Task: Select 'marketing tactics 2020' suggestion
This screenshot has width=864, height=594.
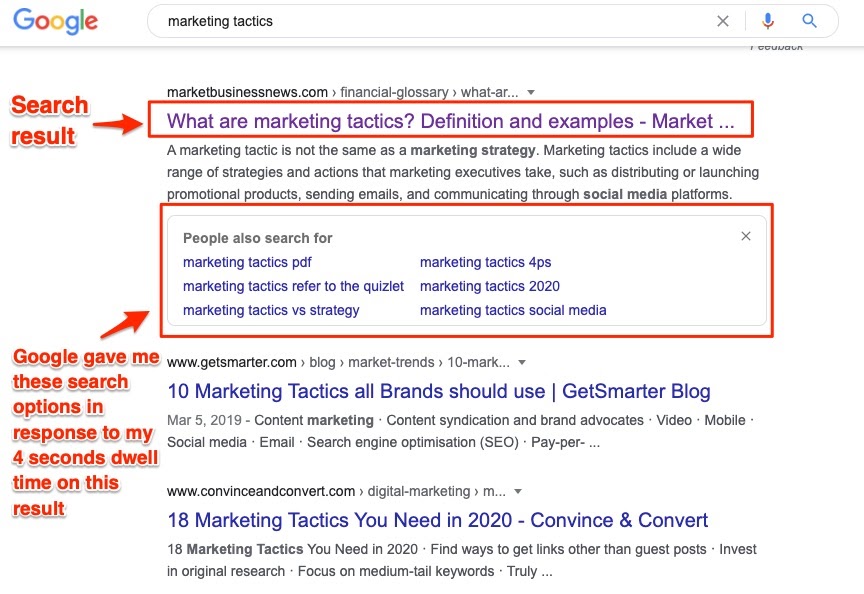Action: point(489,287)
